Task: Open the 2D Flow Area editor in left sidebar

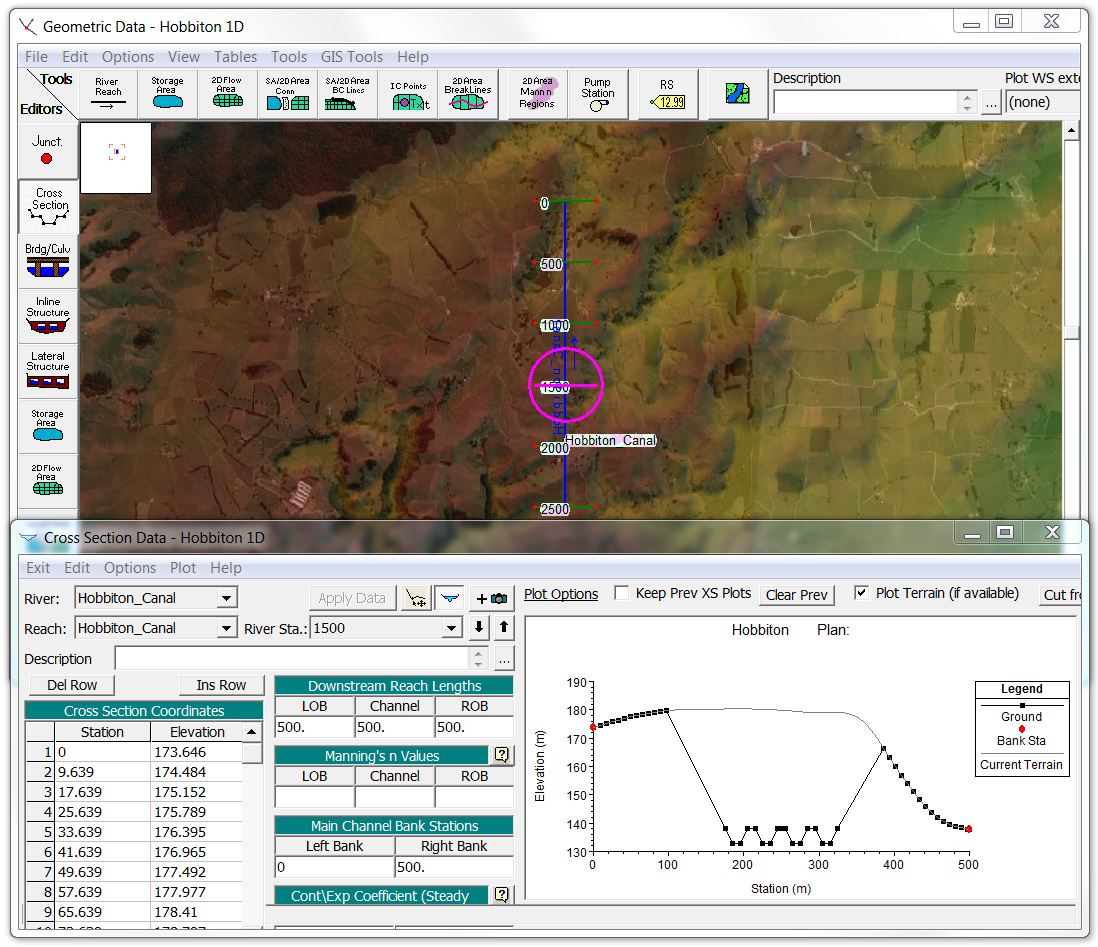Action: point(48,480)
